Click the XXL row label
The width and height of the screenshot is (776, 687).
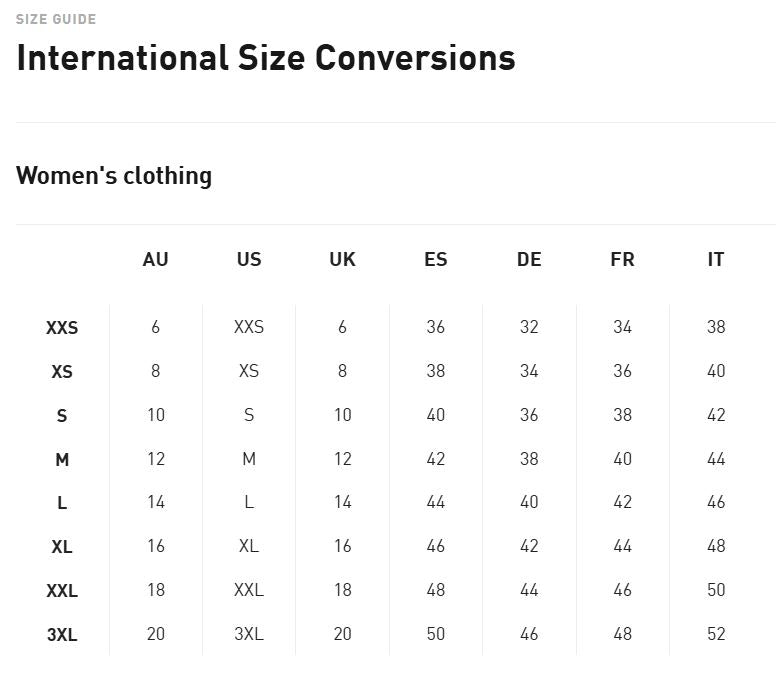[62, 591]
